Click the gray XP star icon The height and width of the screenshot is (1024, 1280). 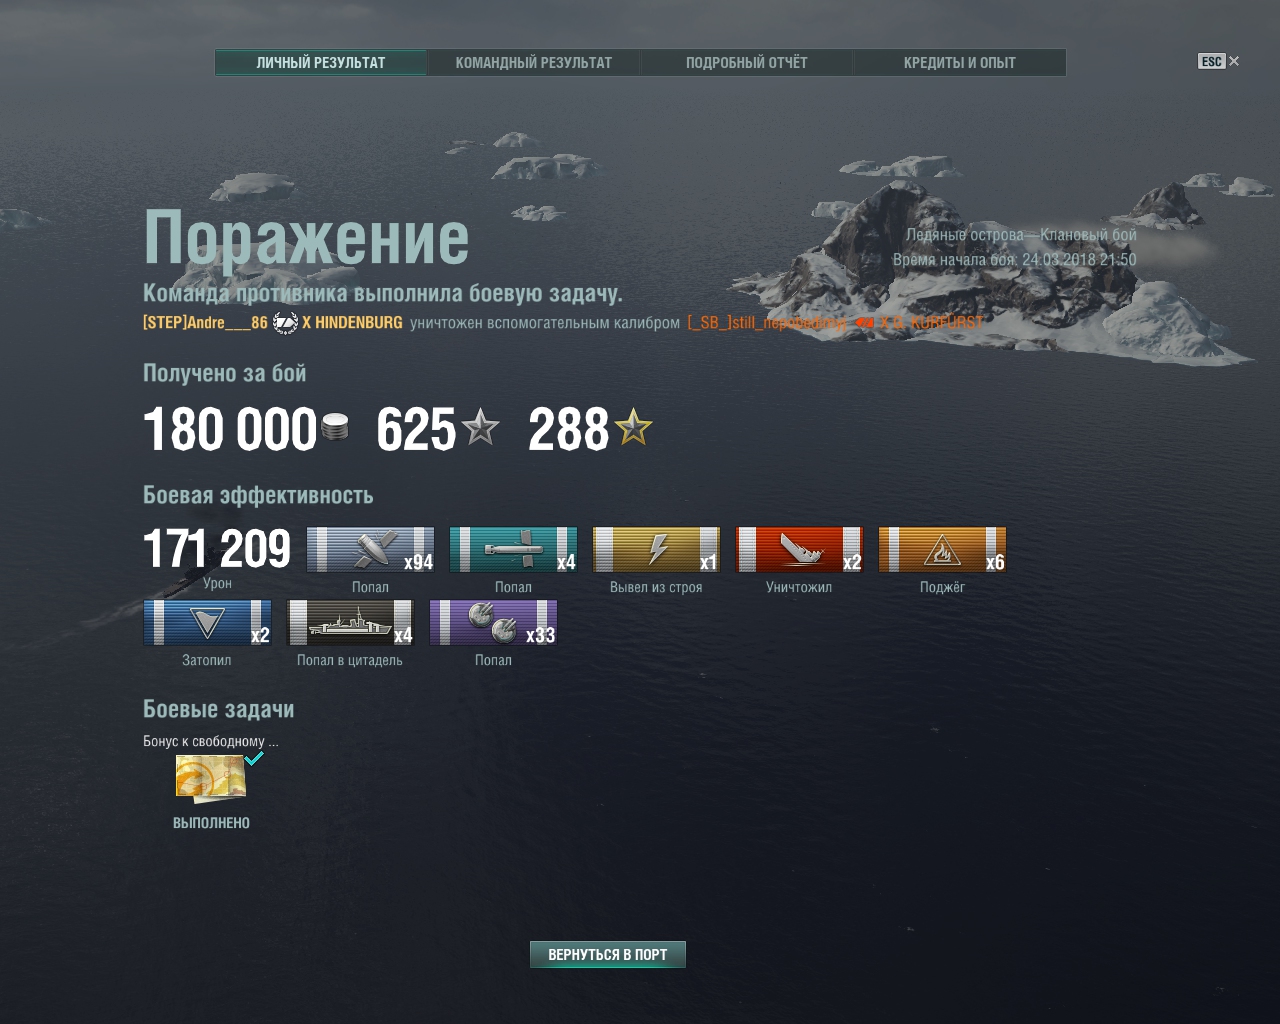point(480,428)
